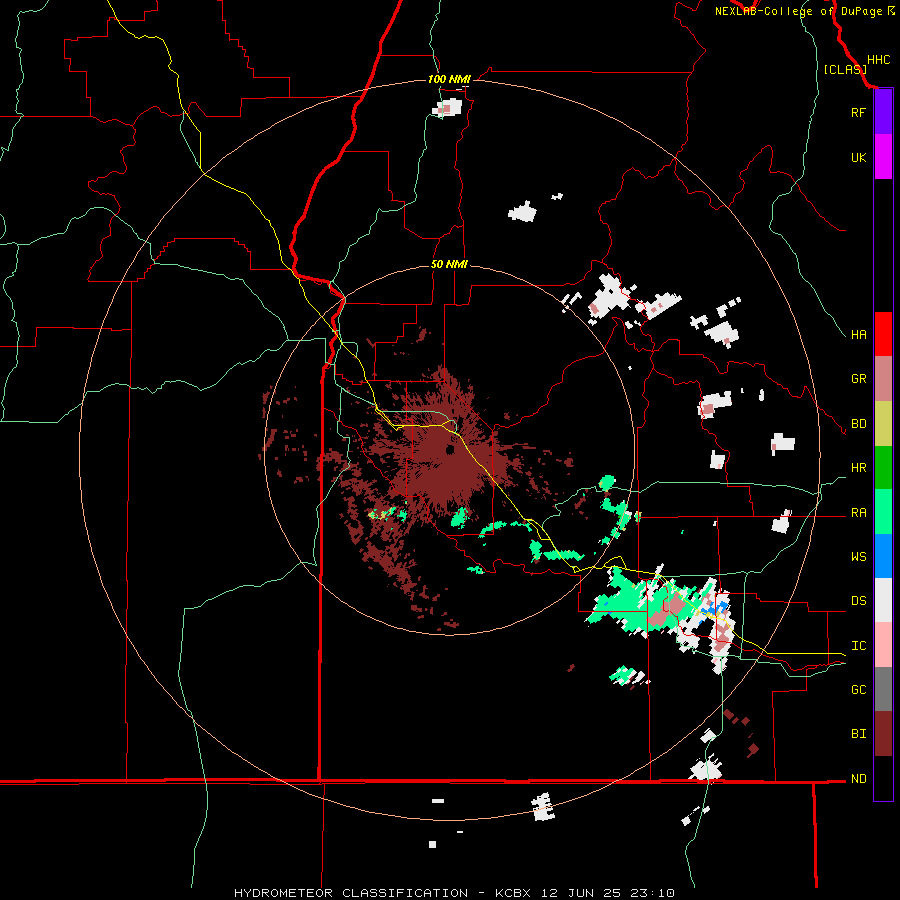Pick the RA light green legend swatch
The width and height of the screenshot is (900, 900).
coord(883,512)
